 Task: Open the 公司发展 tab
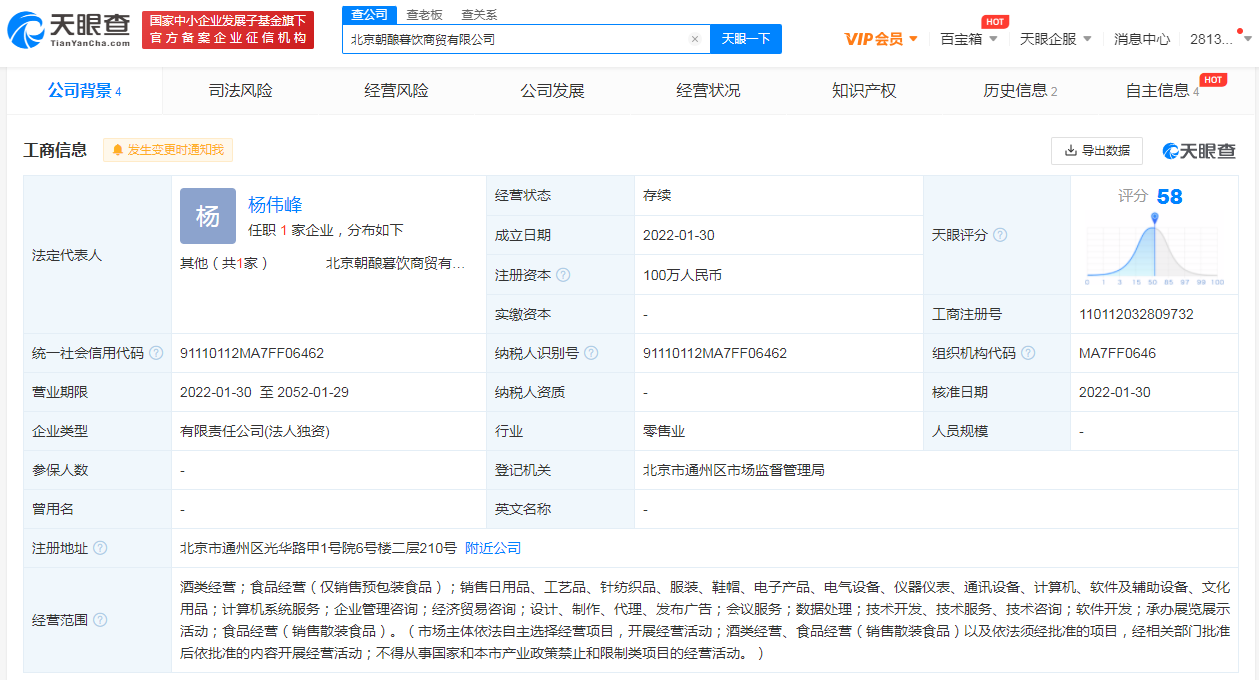pos(552,91)
